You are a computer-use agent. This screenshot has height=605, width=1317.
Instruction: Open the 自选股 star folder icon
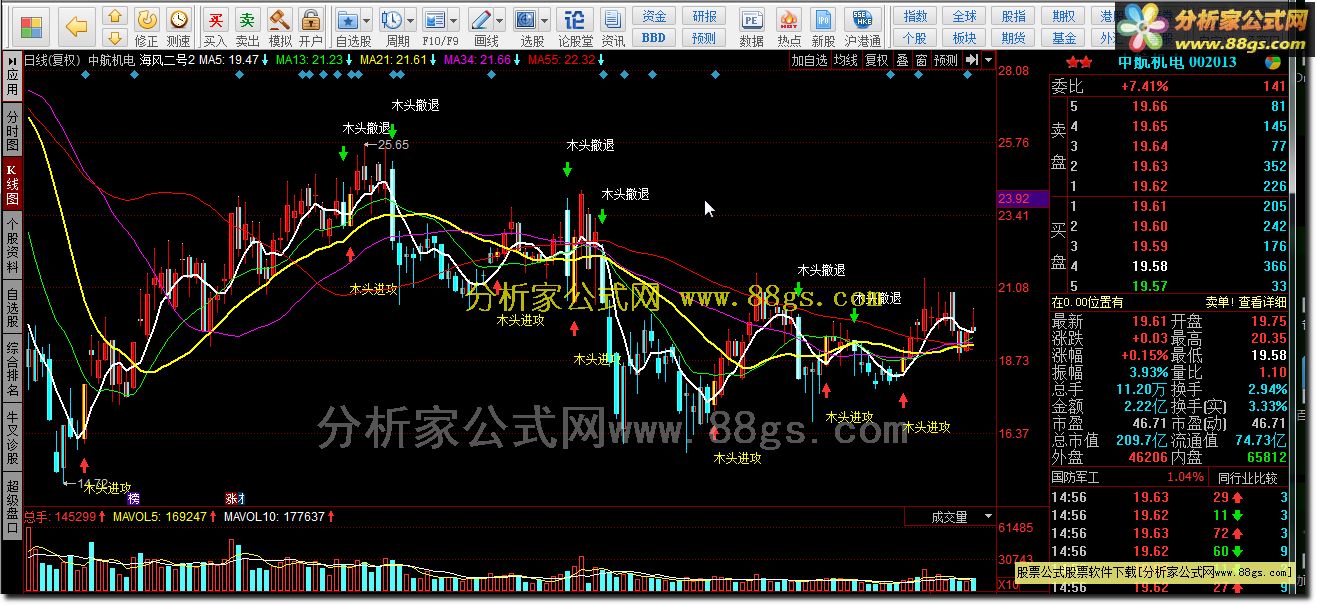[x=347, y=20]
